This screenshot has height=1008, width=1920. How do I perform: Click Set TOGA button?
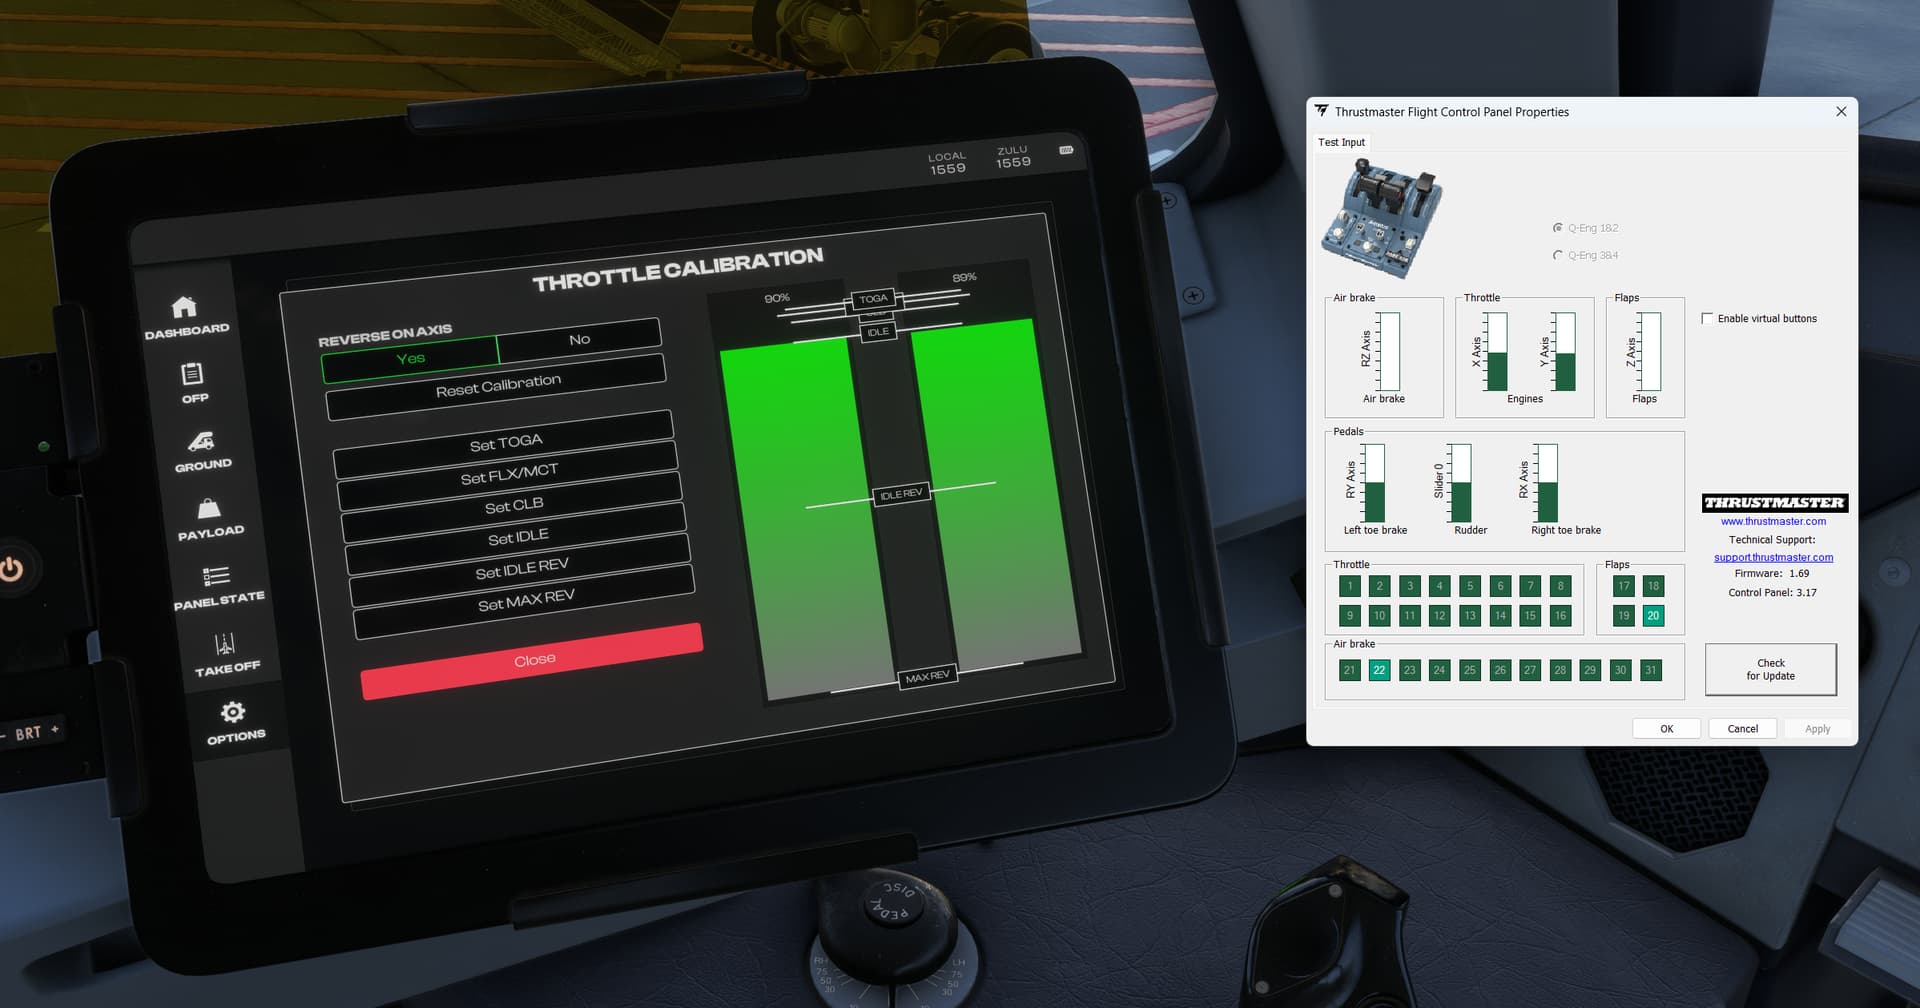[x=505, y=443]
